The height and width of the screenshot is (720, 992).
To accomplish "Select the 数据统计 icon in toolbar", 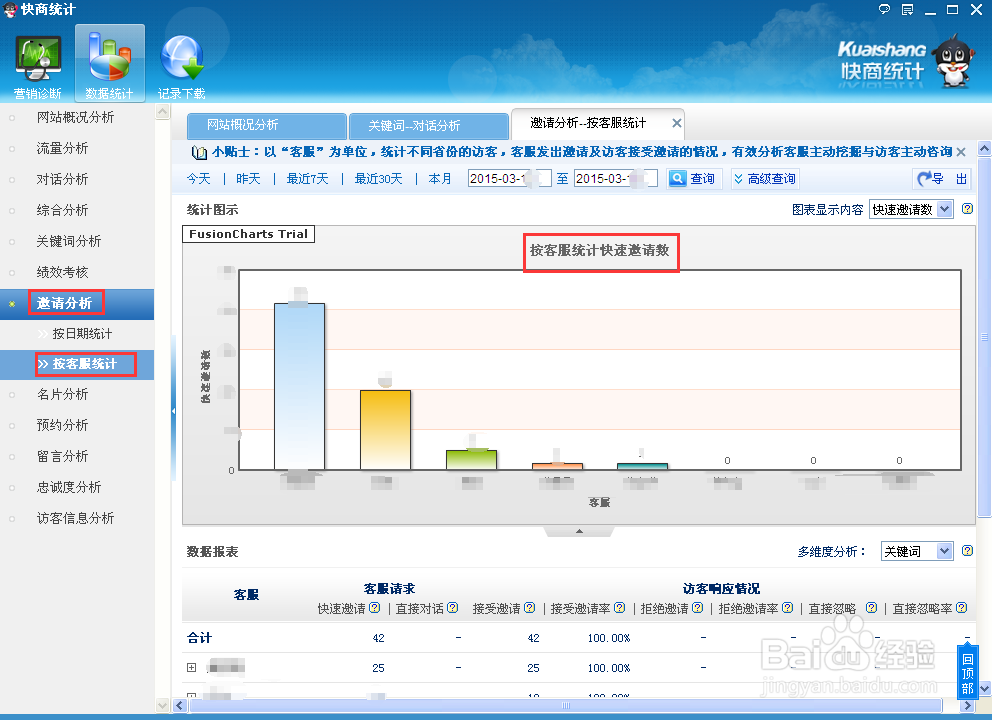I will pos(109,60).
